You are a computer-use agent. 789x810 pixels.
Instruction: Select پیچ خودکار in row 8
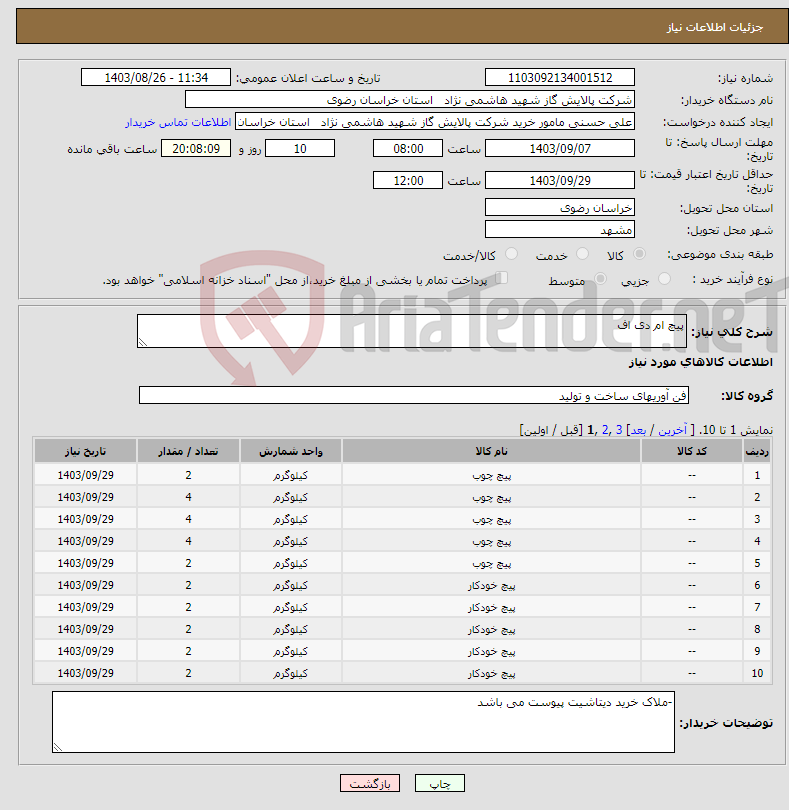(491, 629)
